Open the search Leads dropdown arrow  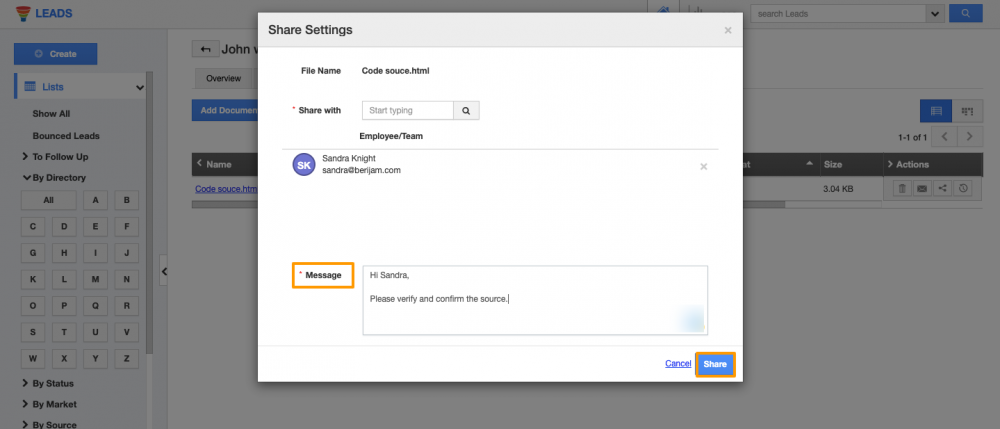pos(935,14)
